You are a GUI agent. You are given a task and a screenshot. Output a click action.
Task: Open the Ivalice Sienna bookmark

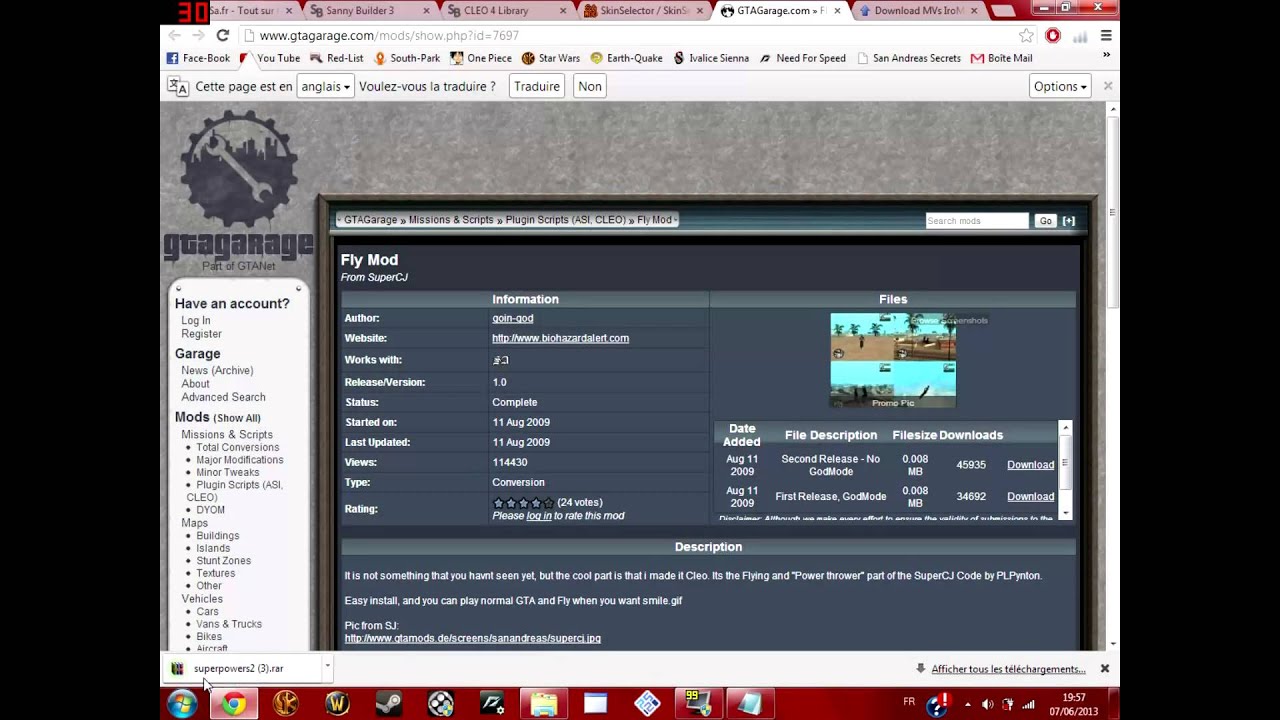click(710, 58)
